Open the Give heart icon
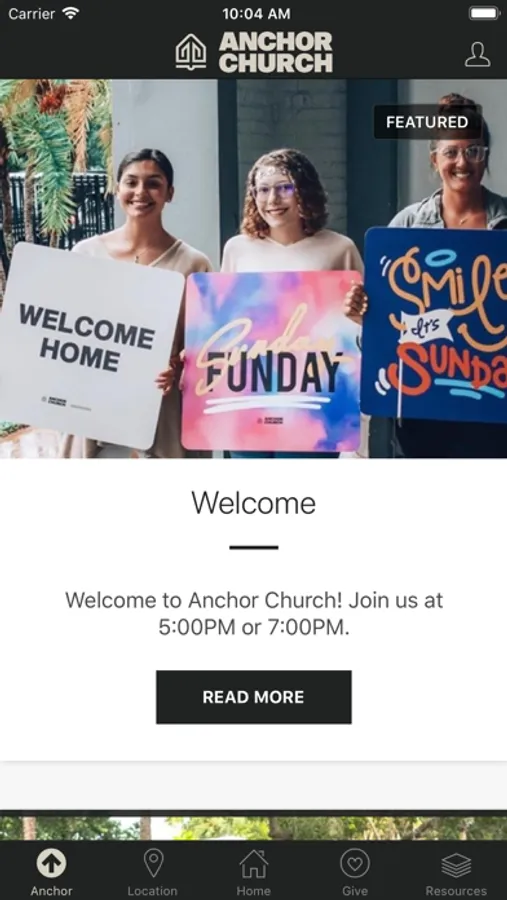Screen dimensions: 507x900 pos(355,863)
